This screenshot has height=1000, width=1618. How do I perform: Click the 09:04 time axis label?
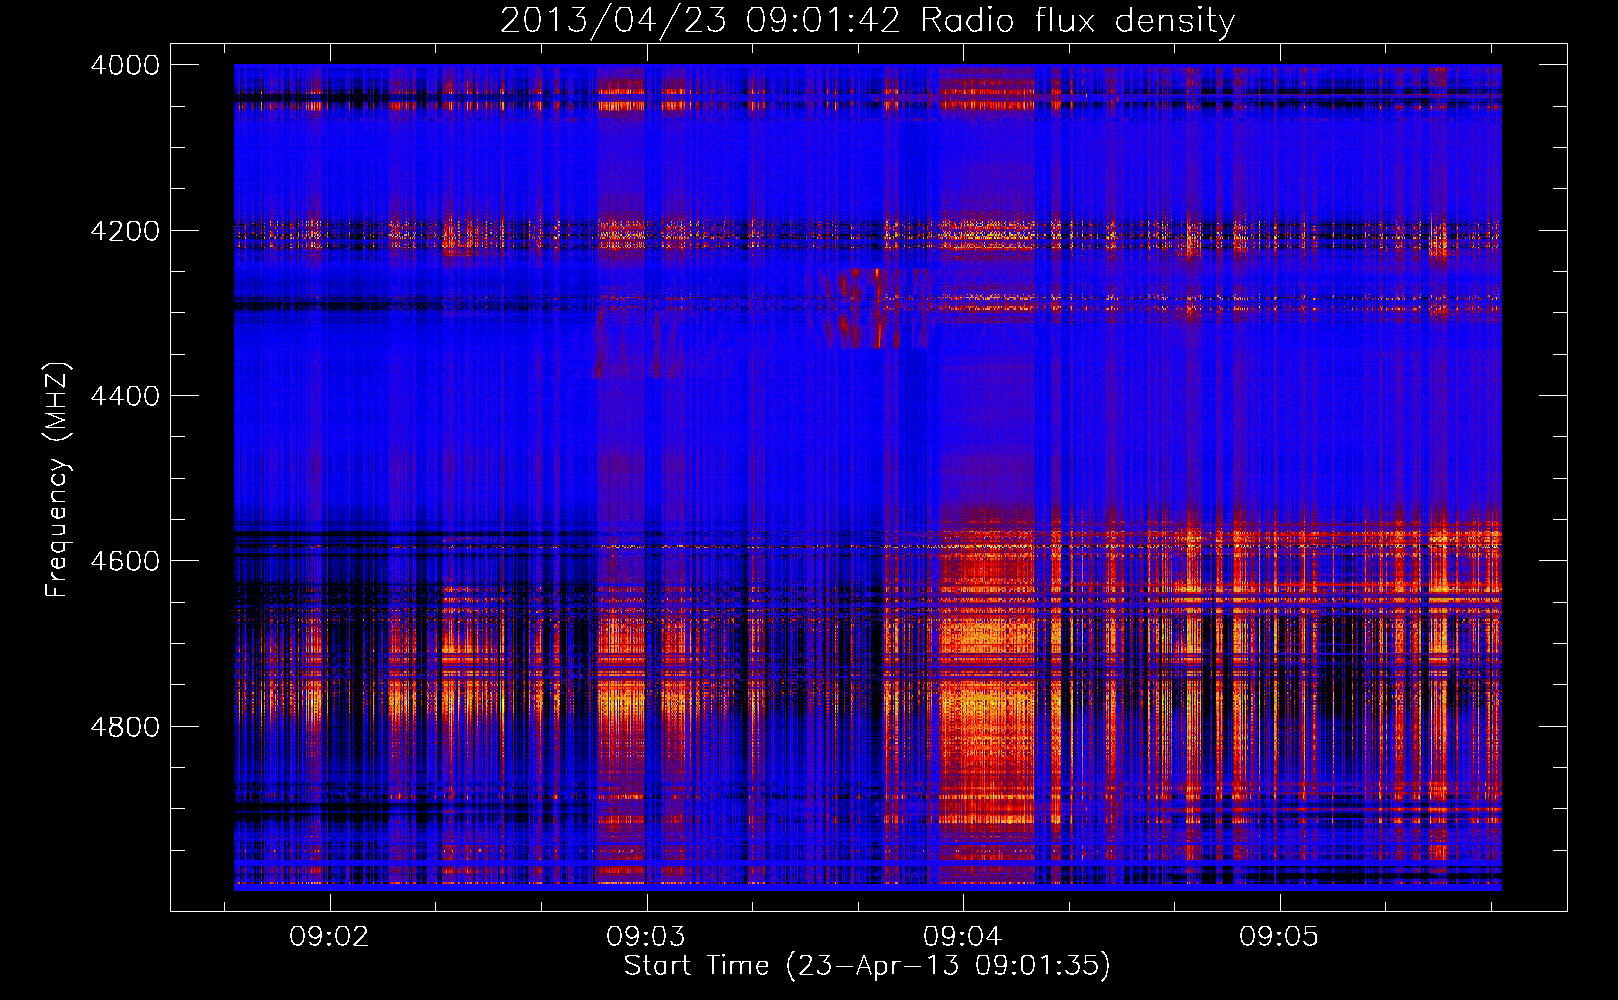(x=962, y=937)
